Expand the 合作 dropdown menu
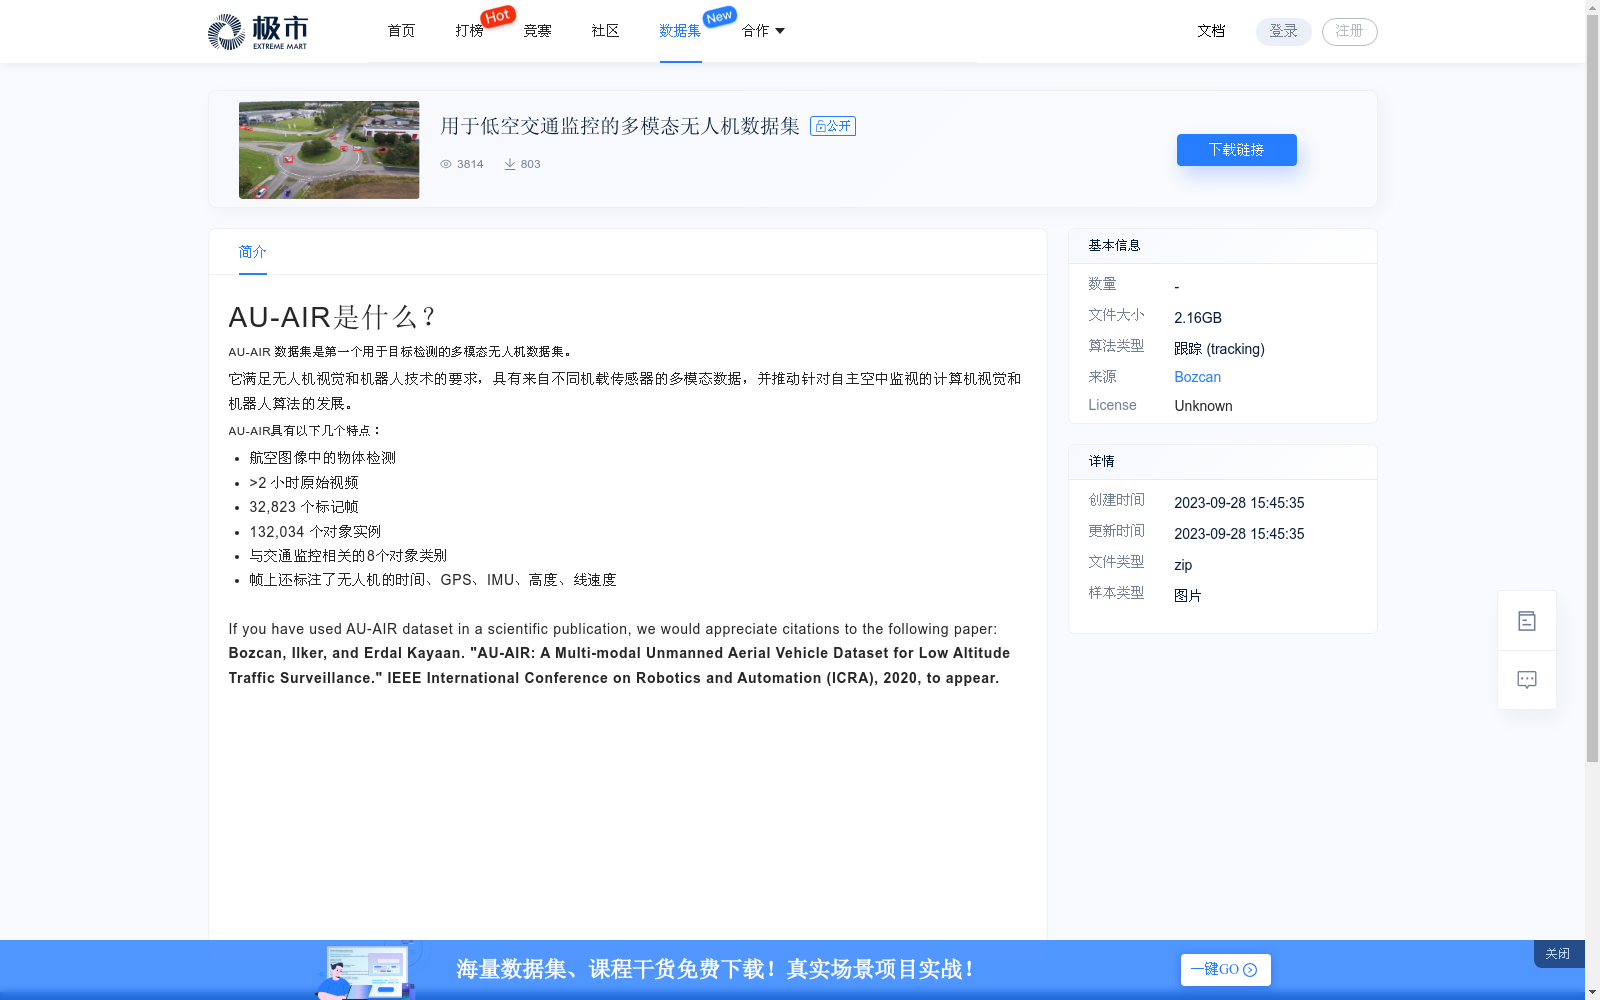The height and width of the screenshot is (1000, 1600). point(763,31)
